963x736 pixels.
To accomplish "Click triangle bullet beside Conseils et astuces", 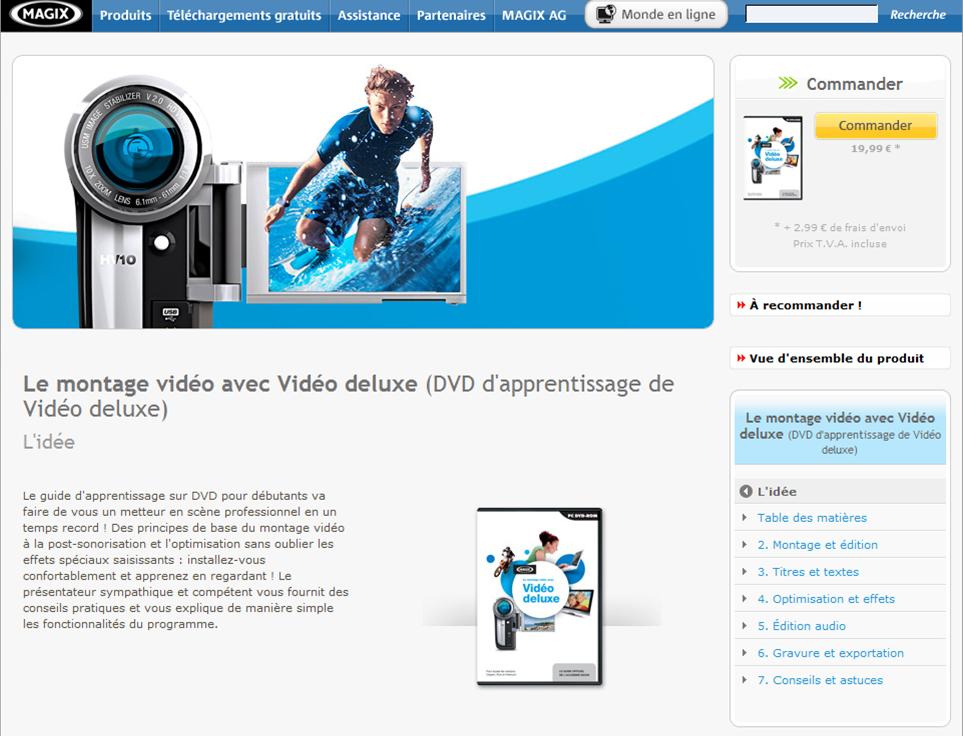I will [x=744, y=680].
